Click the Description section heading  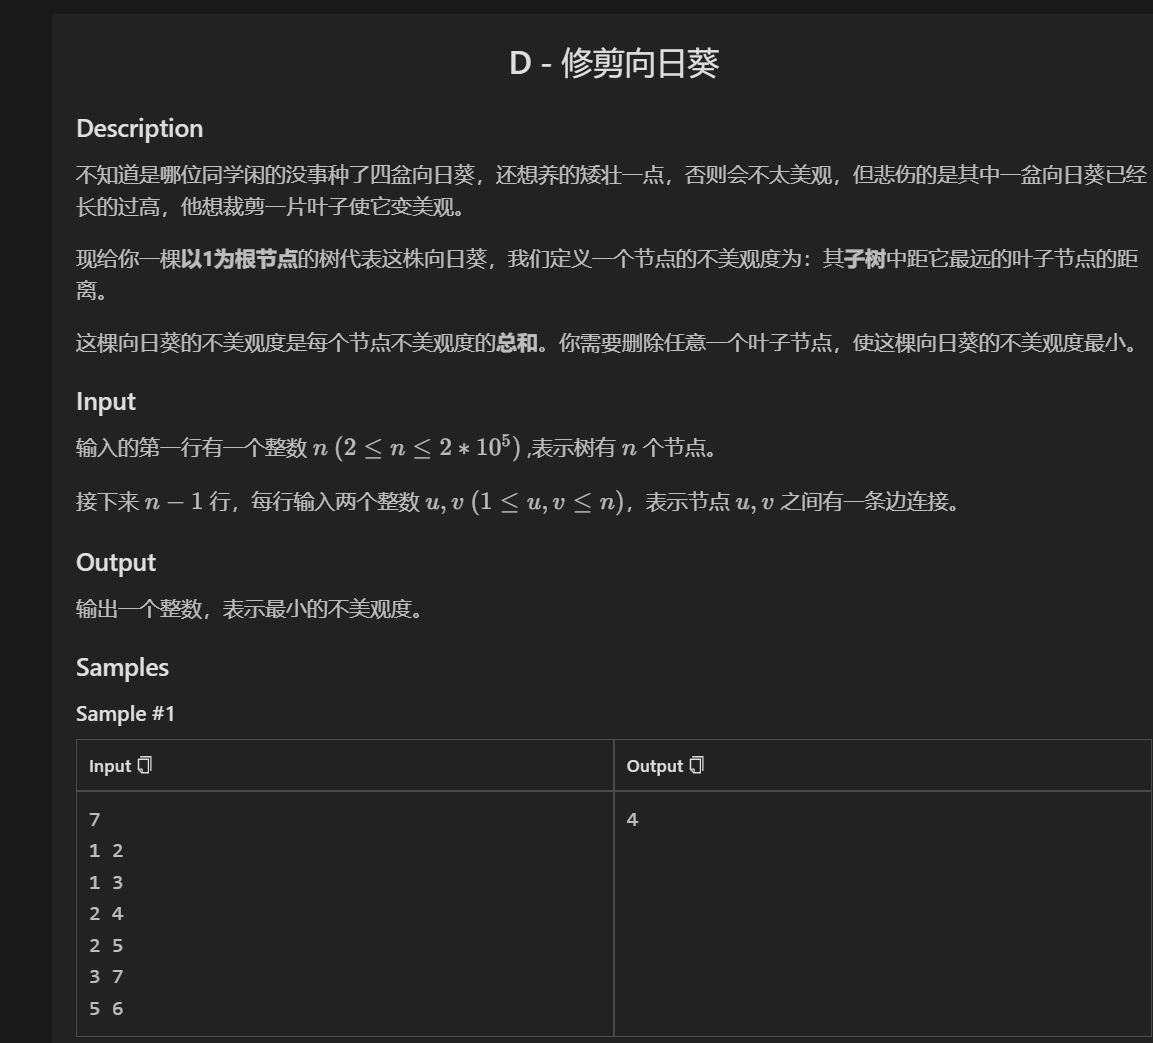[x=139, y=128]
